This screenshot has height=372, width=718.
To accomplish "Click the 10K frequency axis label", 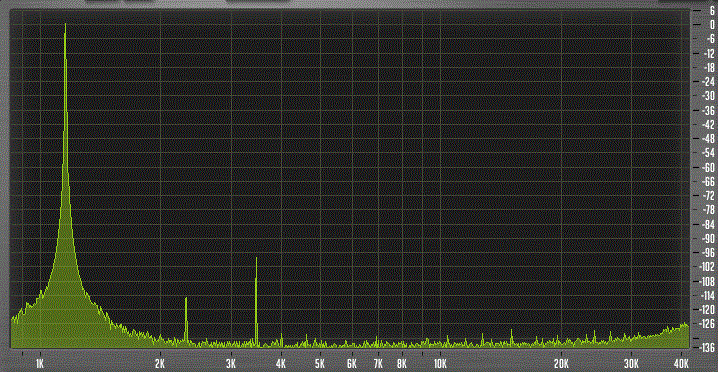I will 440,364.
